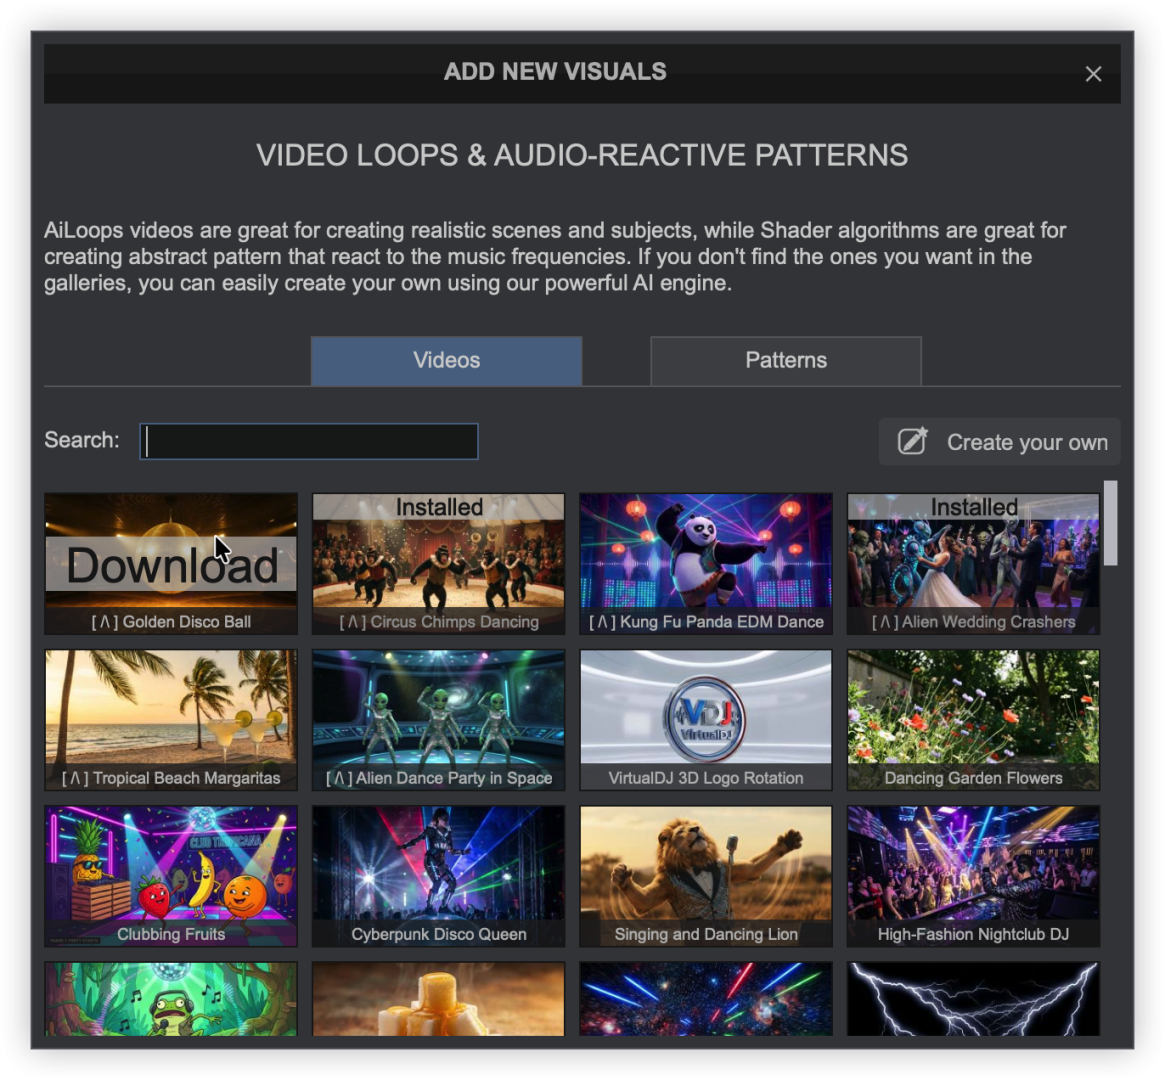Select the Alien Wedding Crashers thumbnail
The width and height of the screenshot is (1165, 1080).
(x=973, y=564)
